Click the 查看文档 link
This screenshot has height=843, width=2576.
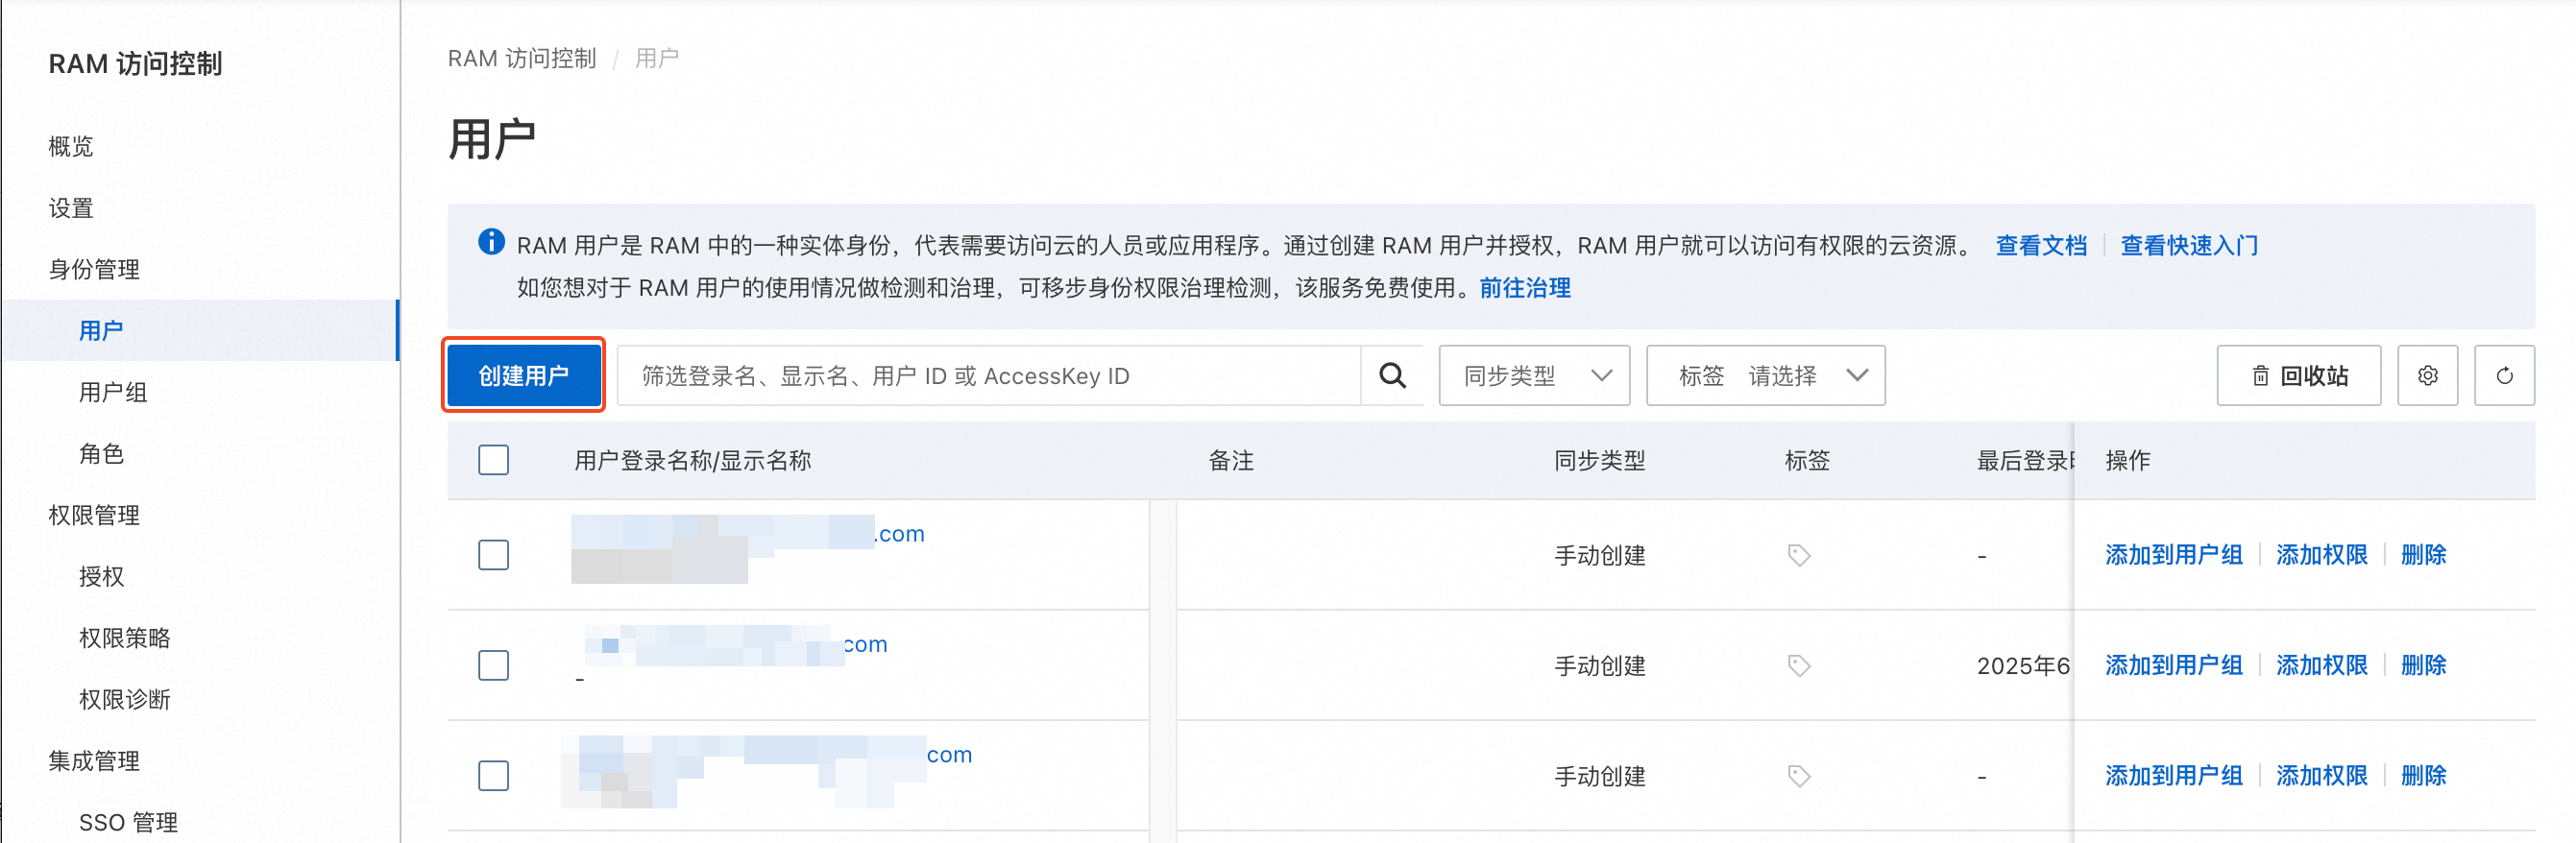point(2041,245)
